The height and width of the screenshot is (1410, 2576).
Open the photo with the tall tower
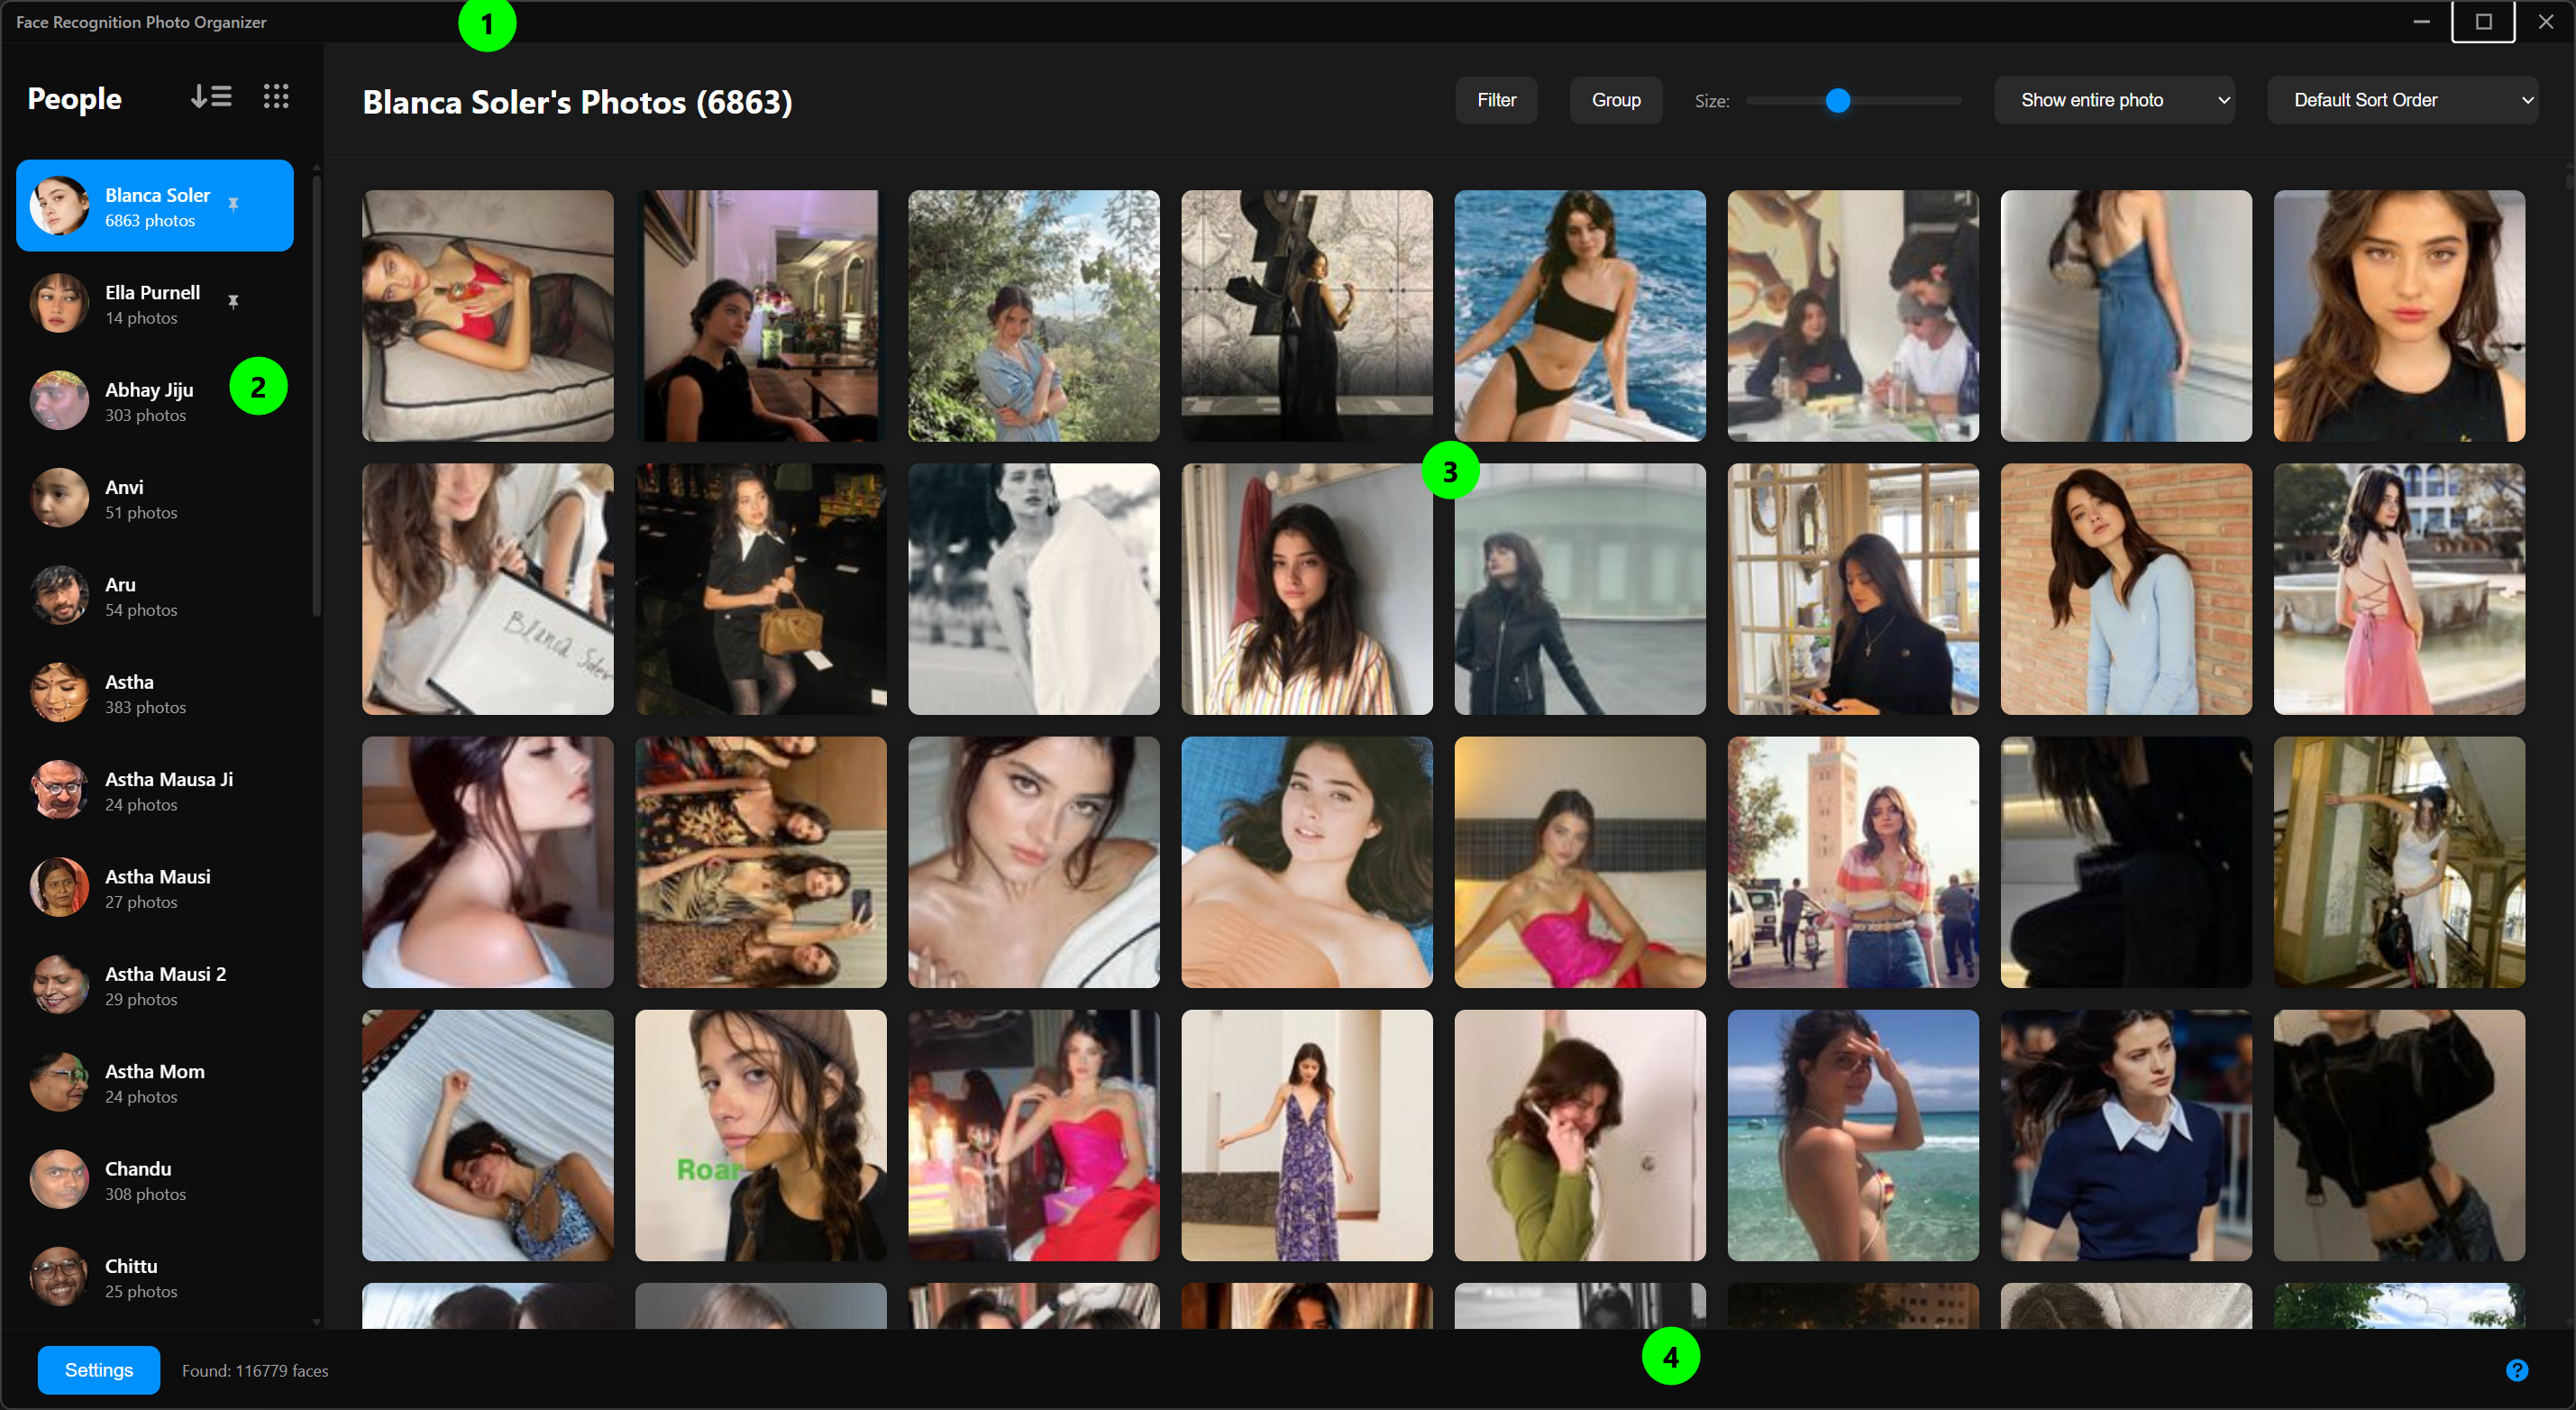(1853, 862)
